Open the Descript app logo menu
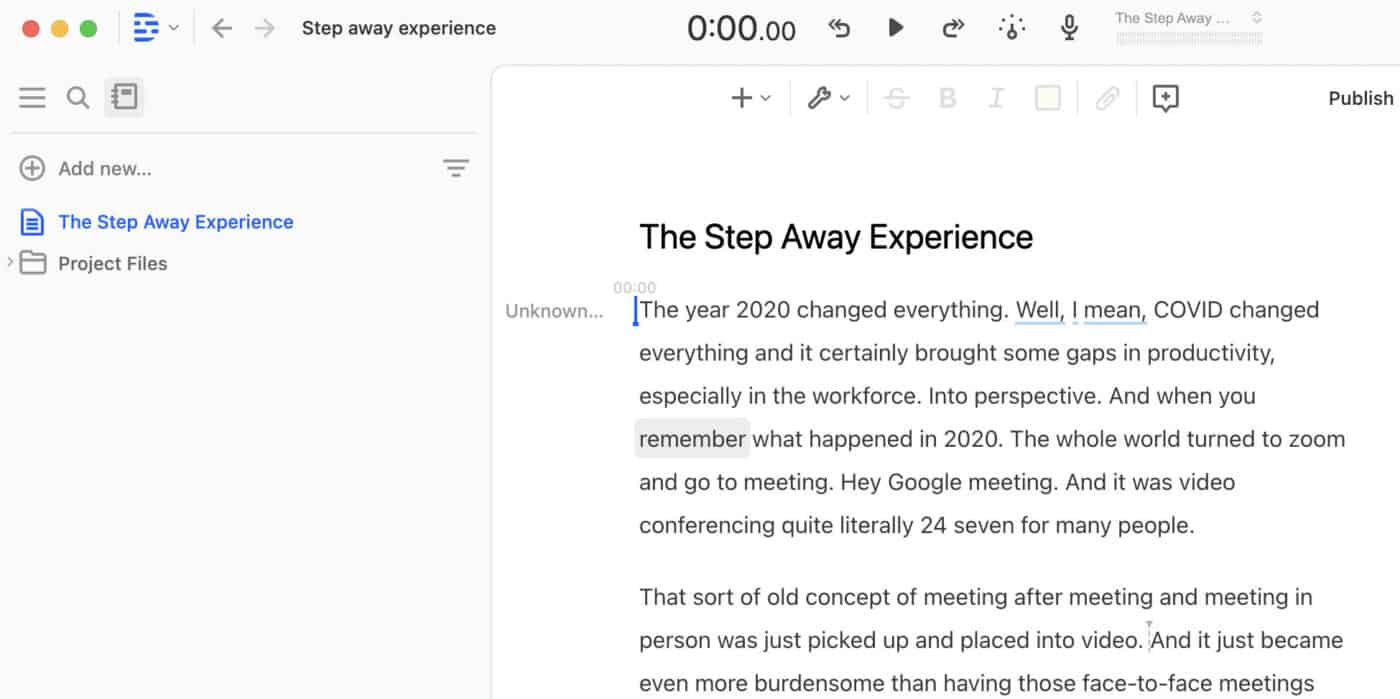Screen dimensions: 1400x699 (155, 28)
